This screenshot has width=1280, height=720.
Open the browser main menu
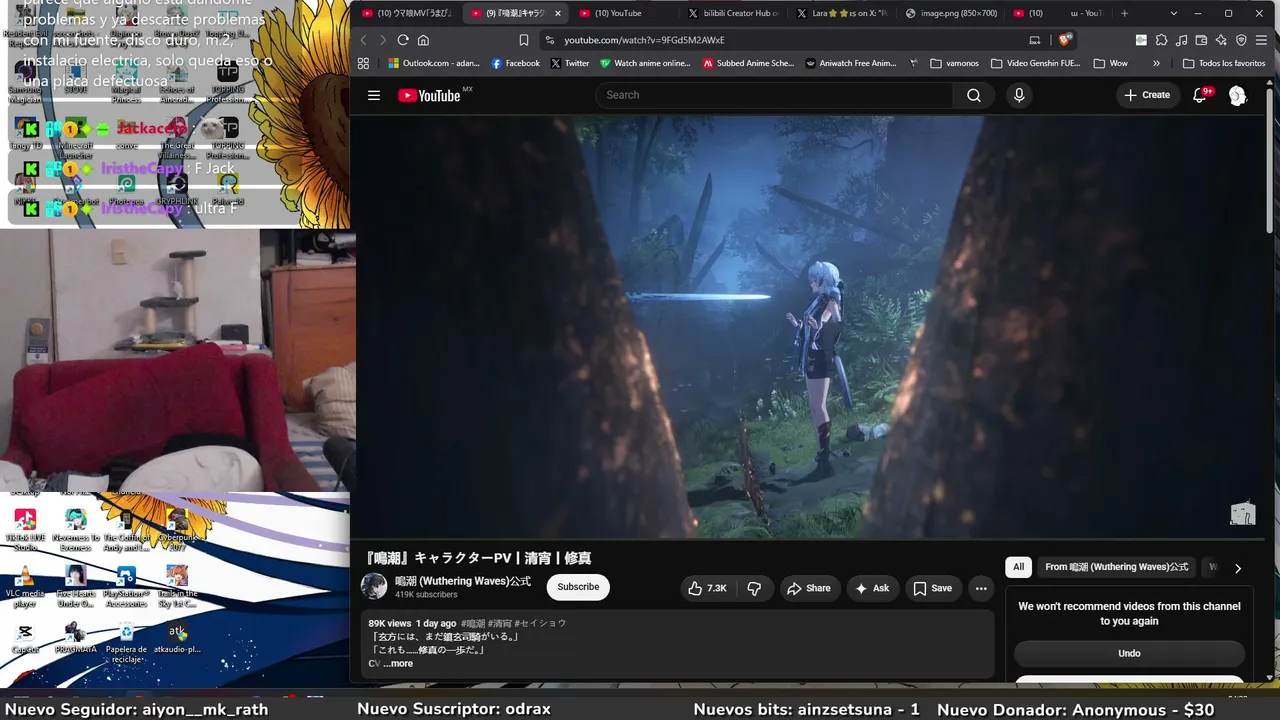pos(1260,40)
